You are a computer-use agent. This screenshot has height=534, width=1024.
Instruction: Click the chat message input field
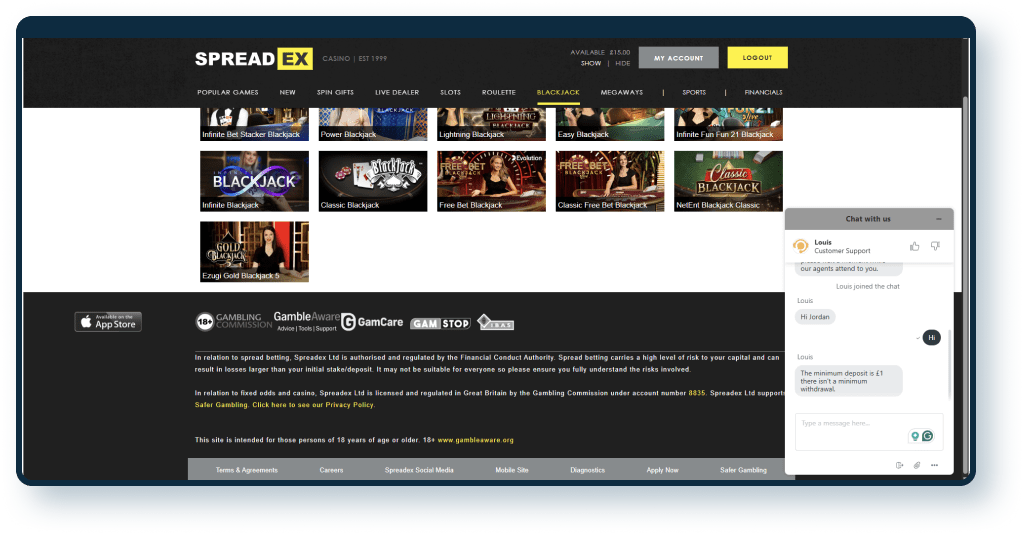point(869,432)
